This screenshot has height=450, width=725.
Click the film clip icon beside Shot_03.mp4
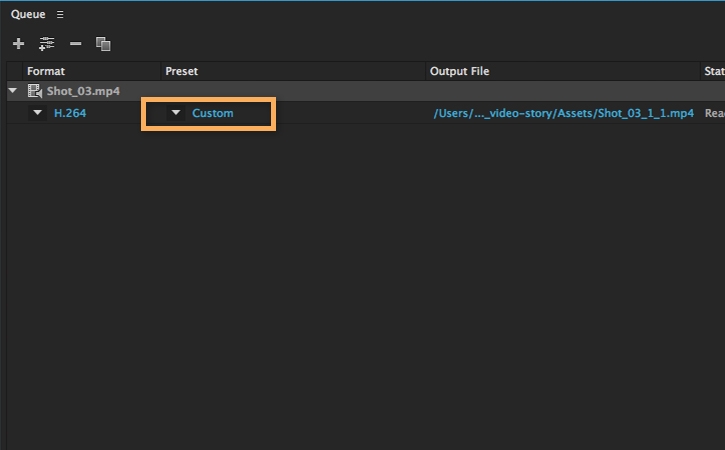[34, 91]
